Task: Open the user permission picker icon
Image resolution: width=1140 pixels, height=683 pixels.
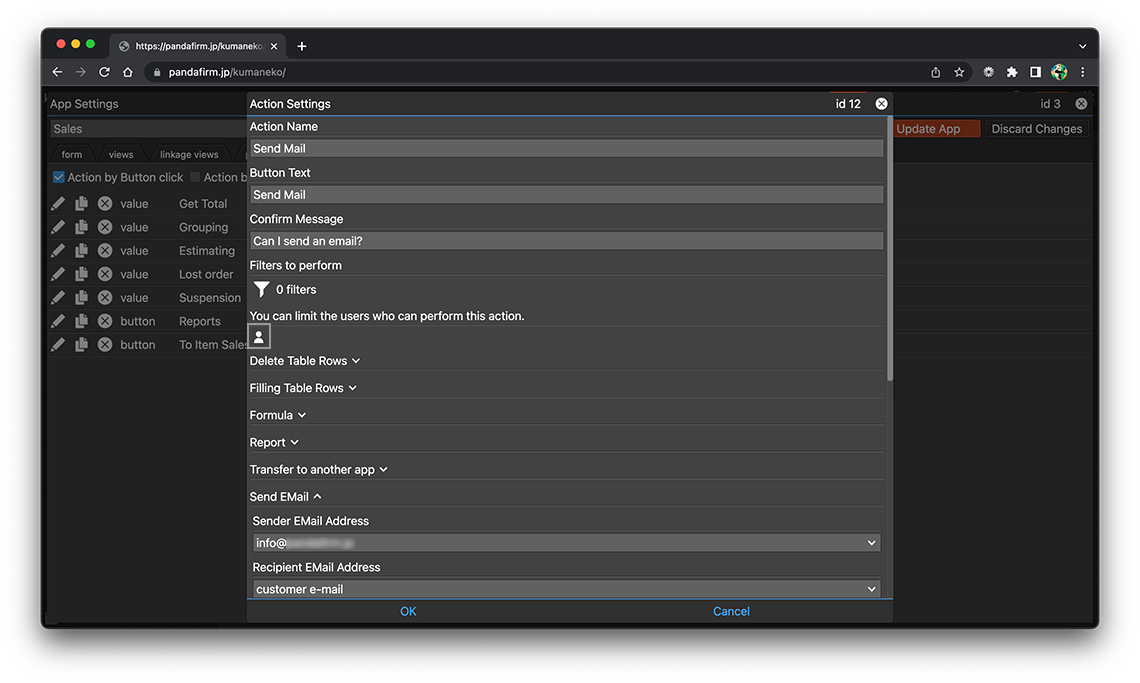Action: tap(259, 338)
